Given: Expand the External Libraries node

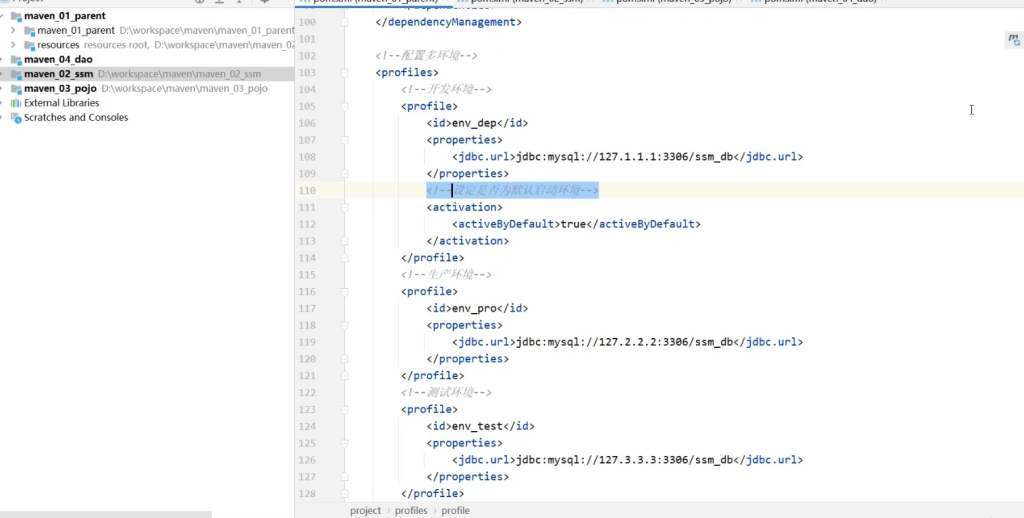Looking at the screenshot, I should (4, 103).
